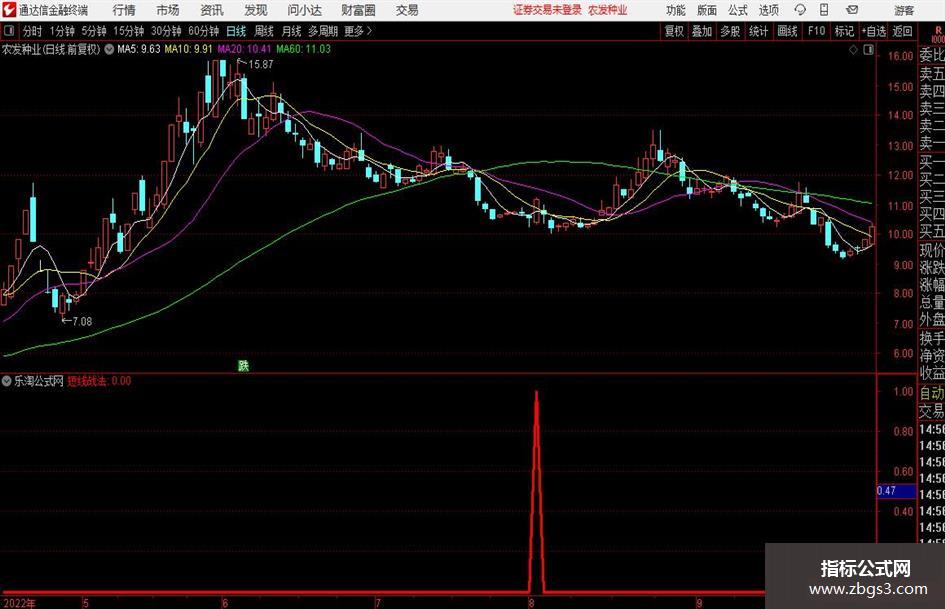The height and width of the screenshot is (609, 945).
Task: Click the 多股 button
Action: pos(730,31)
